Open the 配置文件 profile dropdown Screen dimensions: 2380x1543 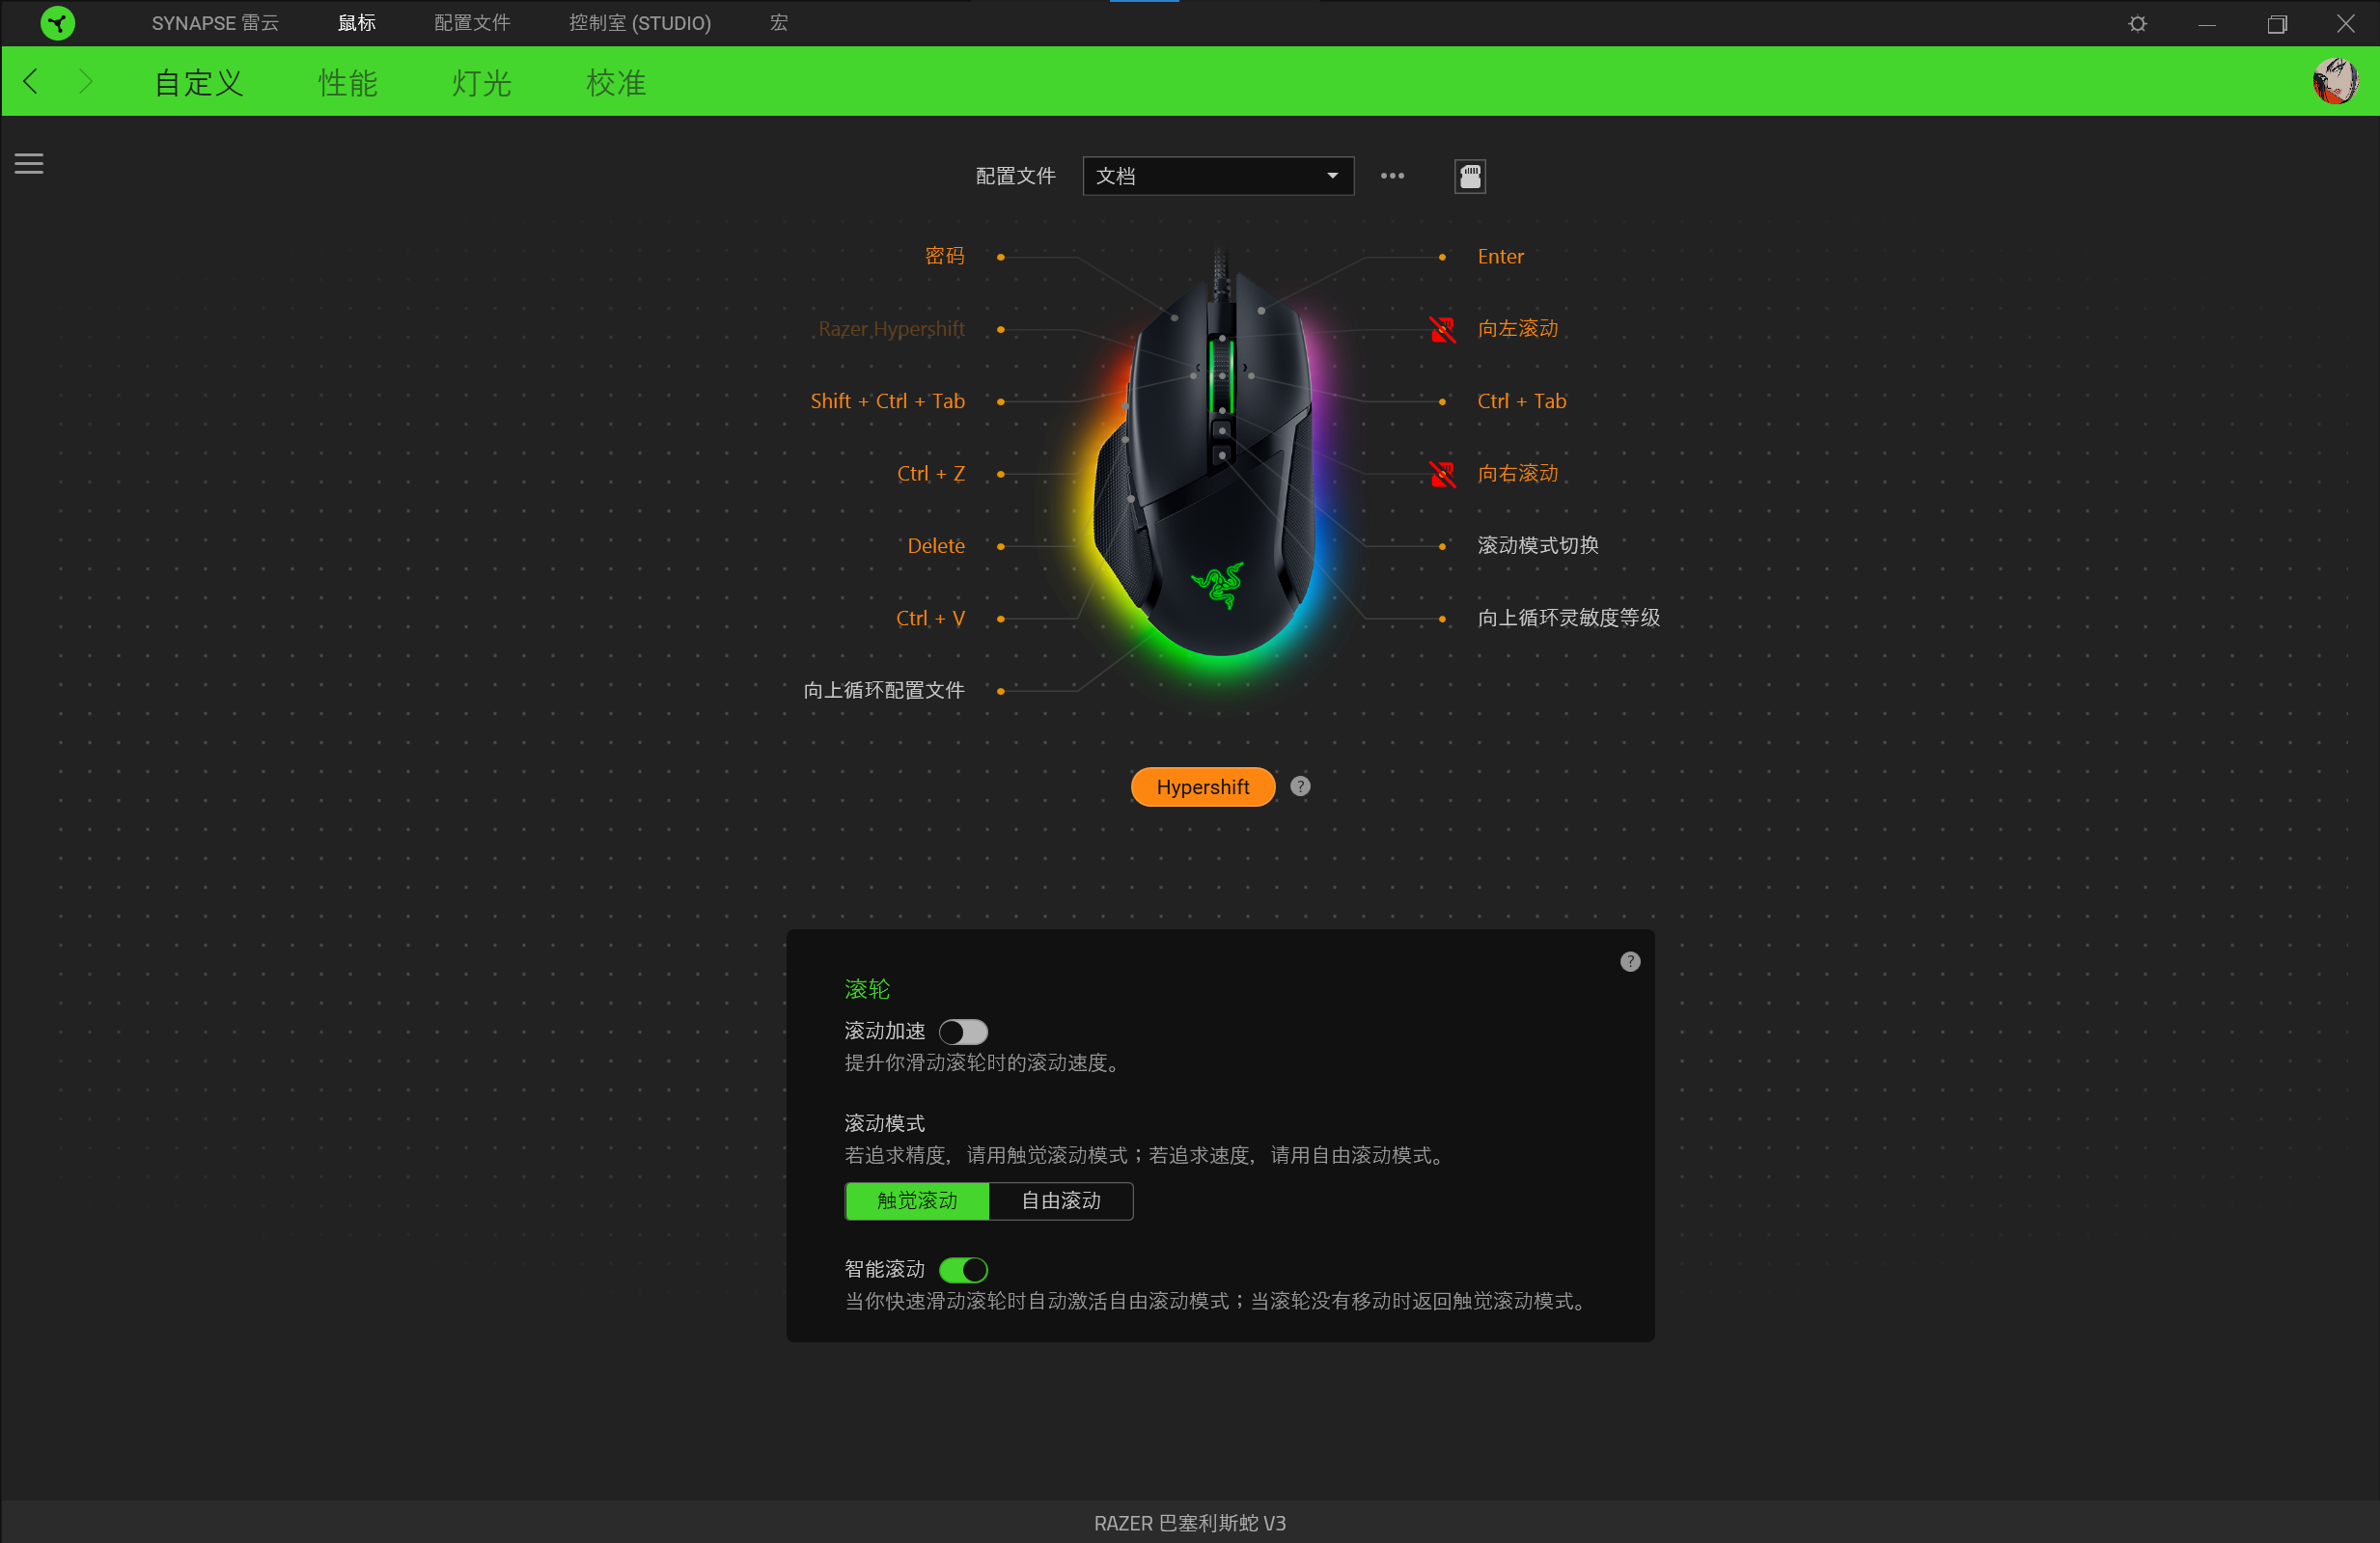coord(1218,176)
